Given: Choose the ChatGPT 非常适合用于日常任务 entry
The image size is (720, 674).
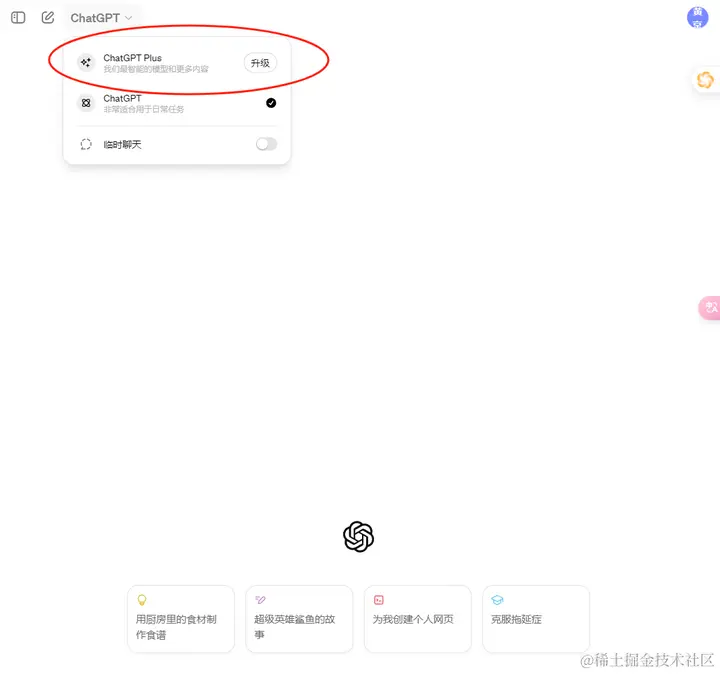Looking at the screenshot, I should [177, 103].
